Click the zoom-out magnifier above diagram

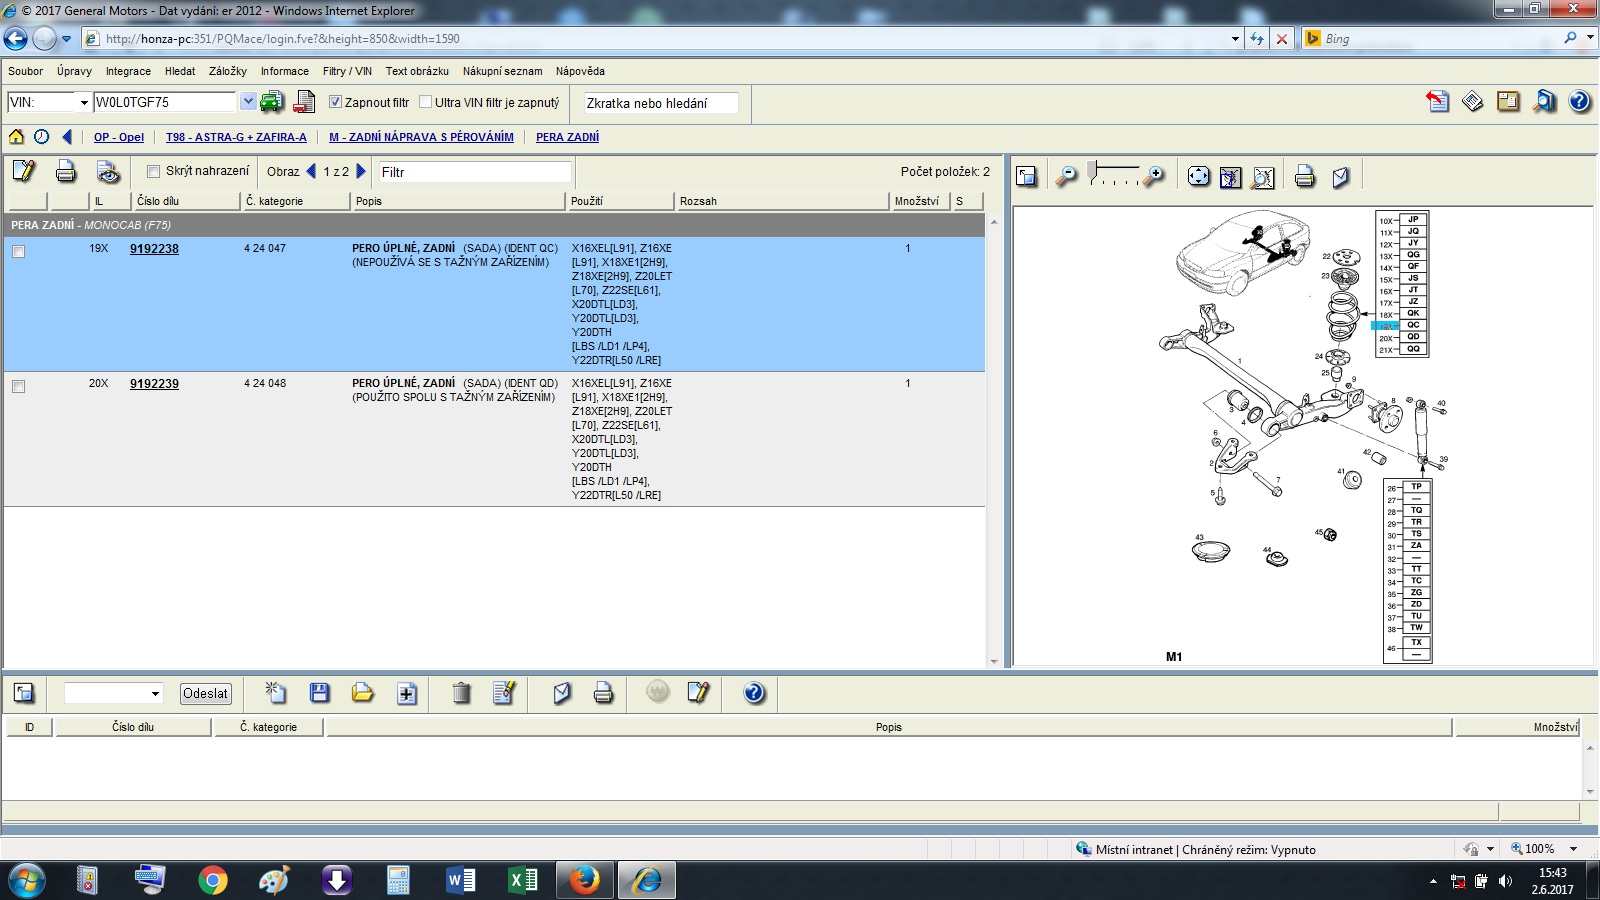[x=1067, y=177]
